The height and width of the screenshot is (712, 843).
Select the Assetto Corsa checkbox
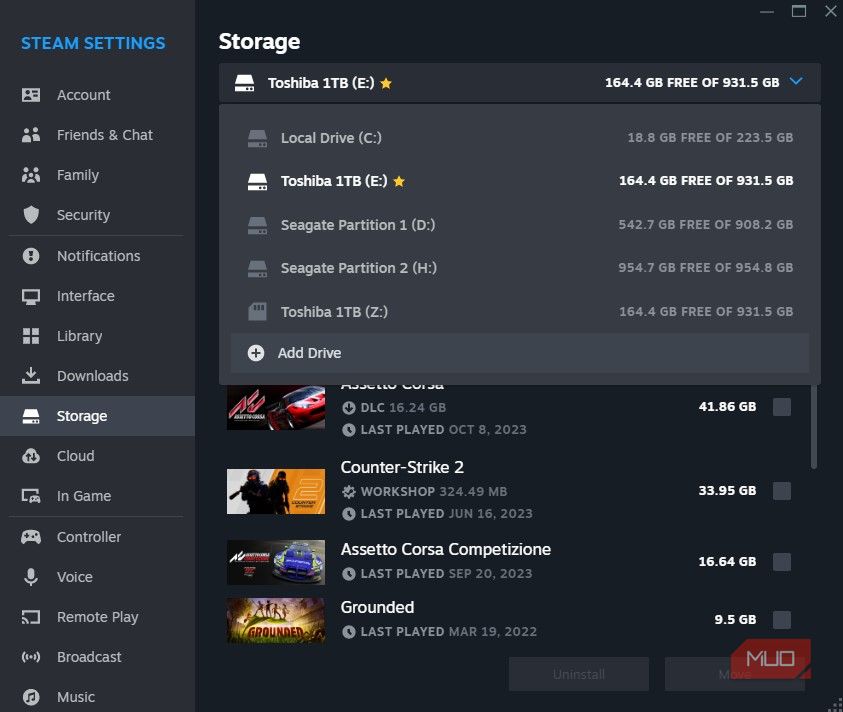(781, 406)
